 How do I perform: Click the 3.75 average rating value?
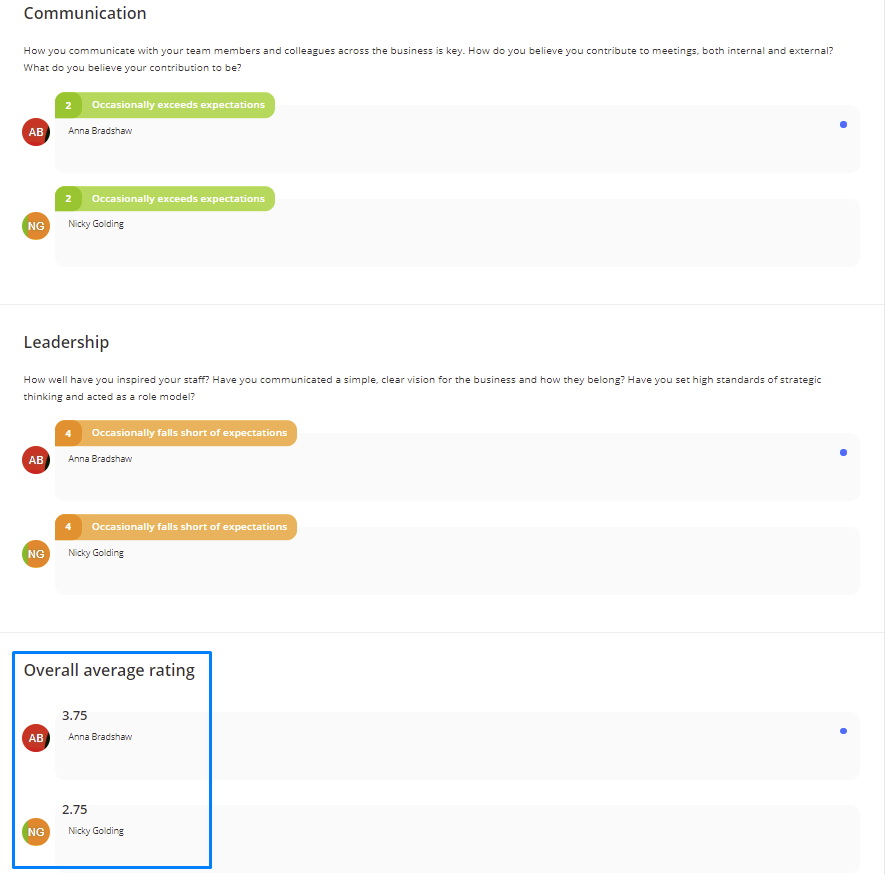75,716
